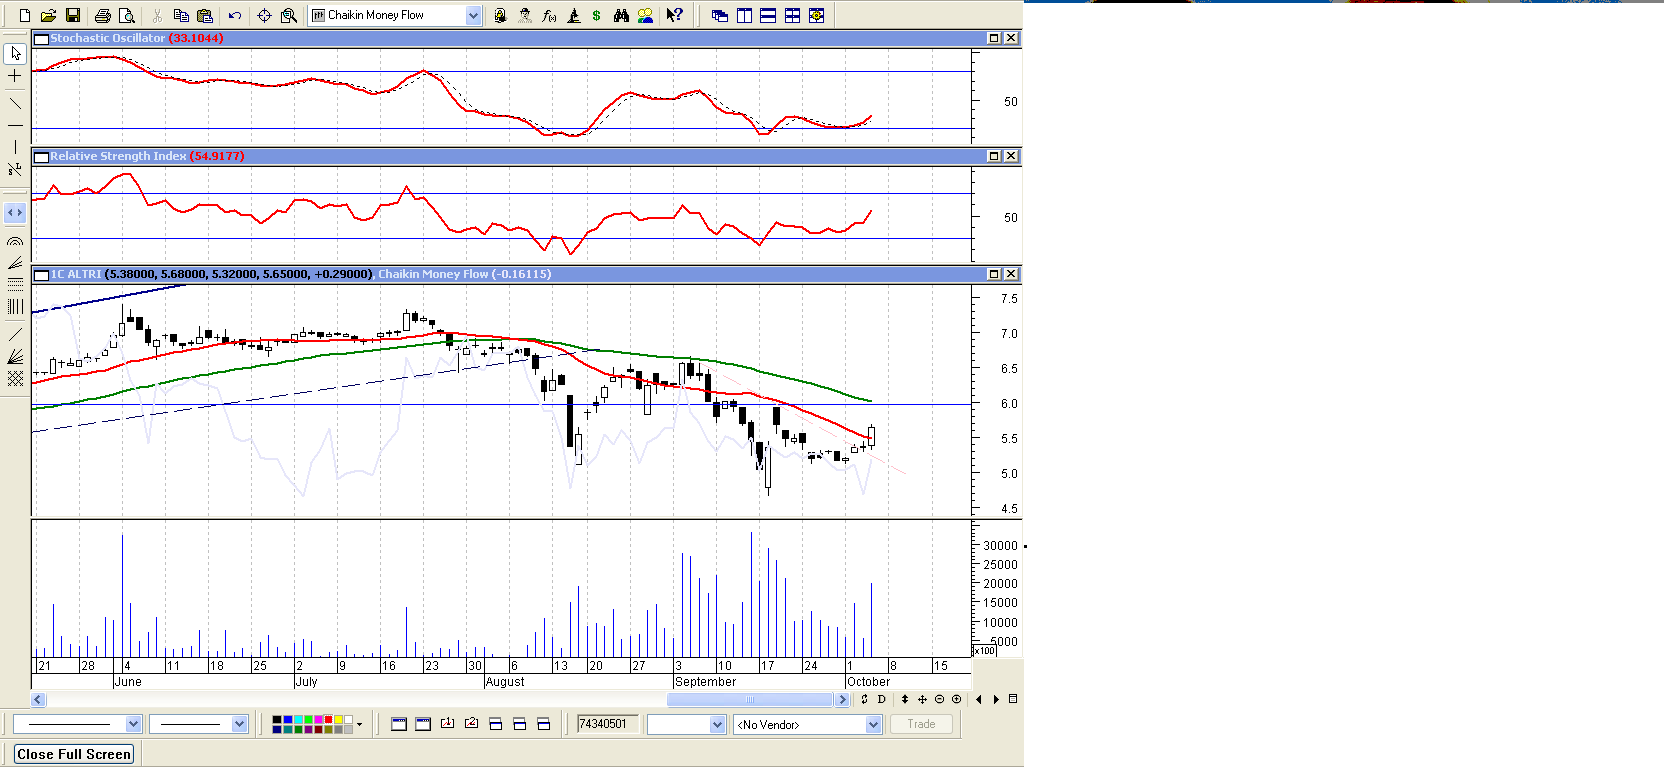1664x768 pixels.
Task: Click the zoom in plus circle icon
Action: [x=956, y=700]
